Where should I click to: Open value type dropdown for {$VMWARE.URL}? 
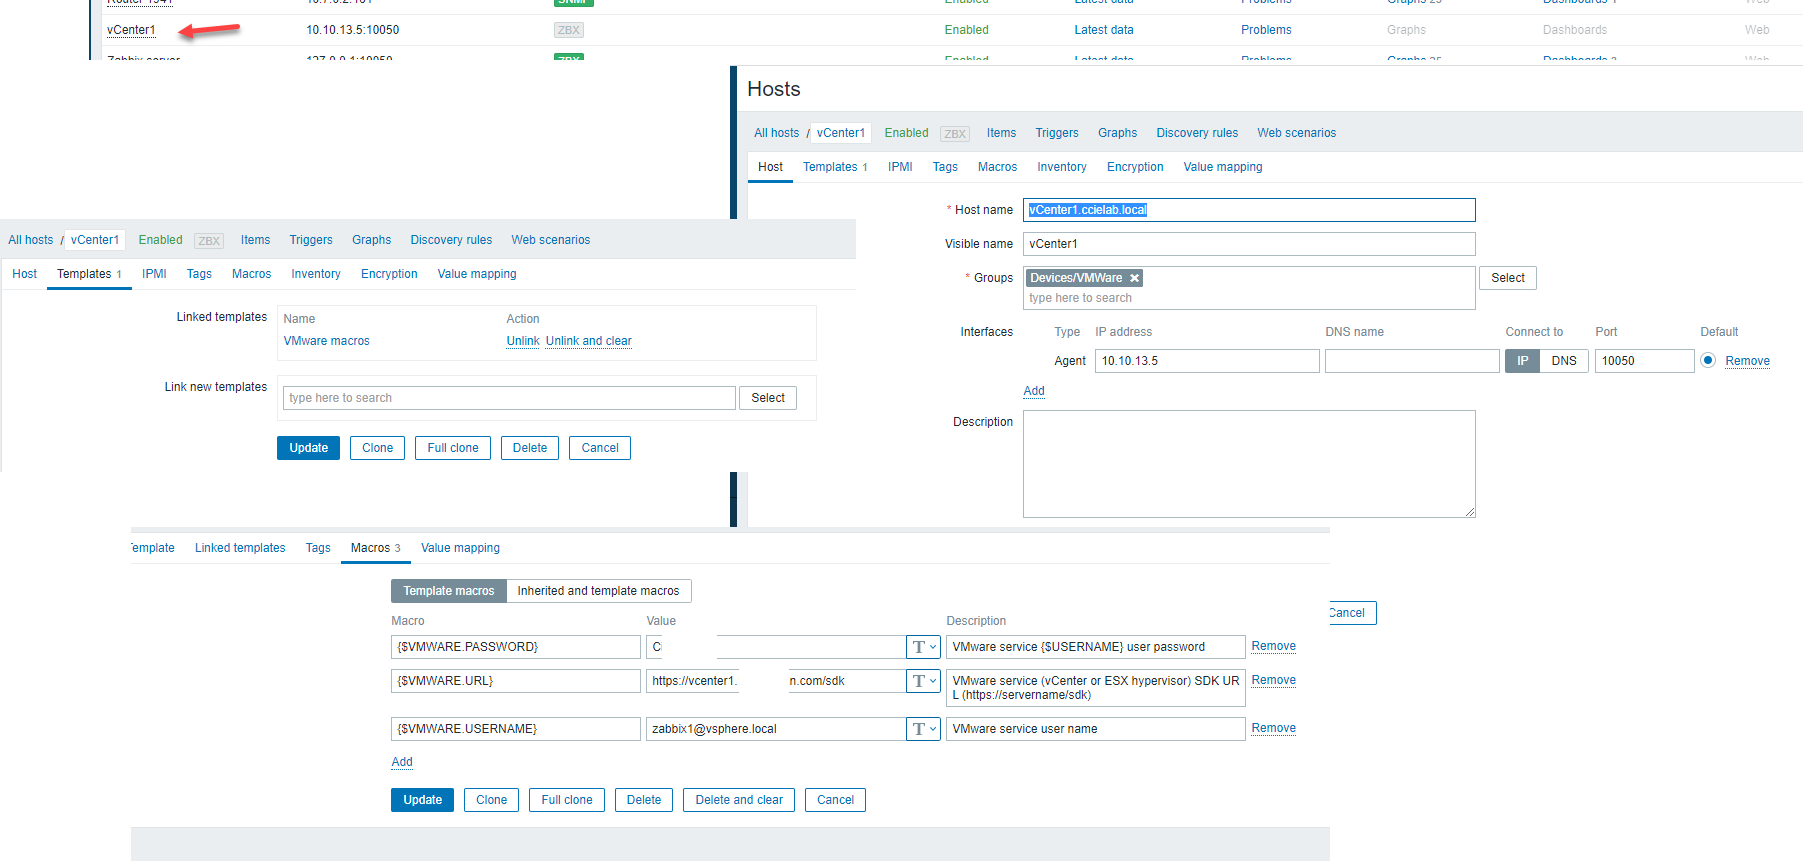[x=923, y=681]
